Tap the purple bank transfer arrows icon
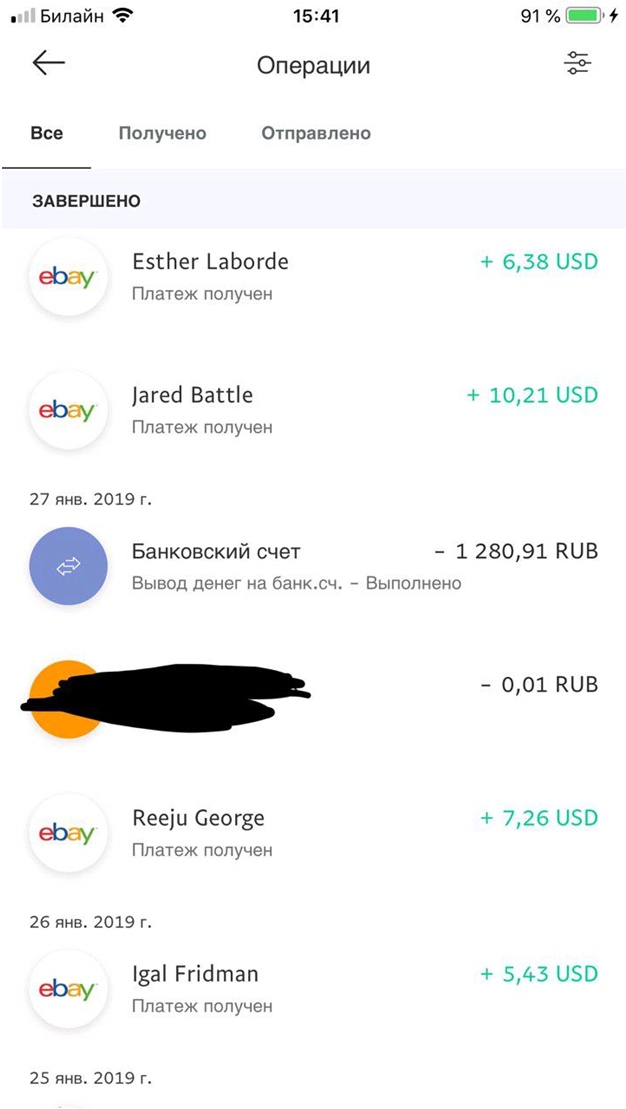This screenshot has width=626, height=1109. (x=67, y=566)
